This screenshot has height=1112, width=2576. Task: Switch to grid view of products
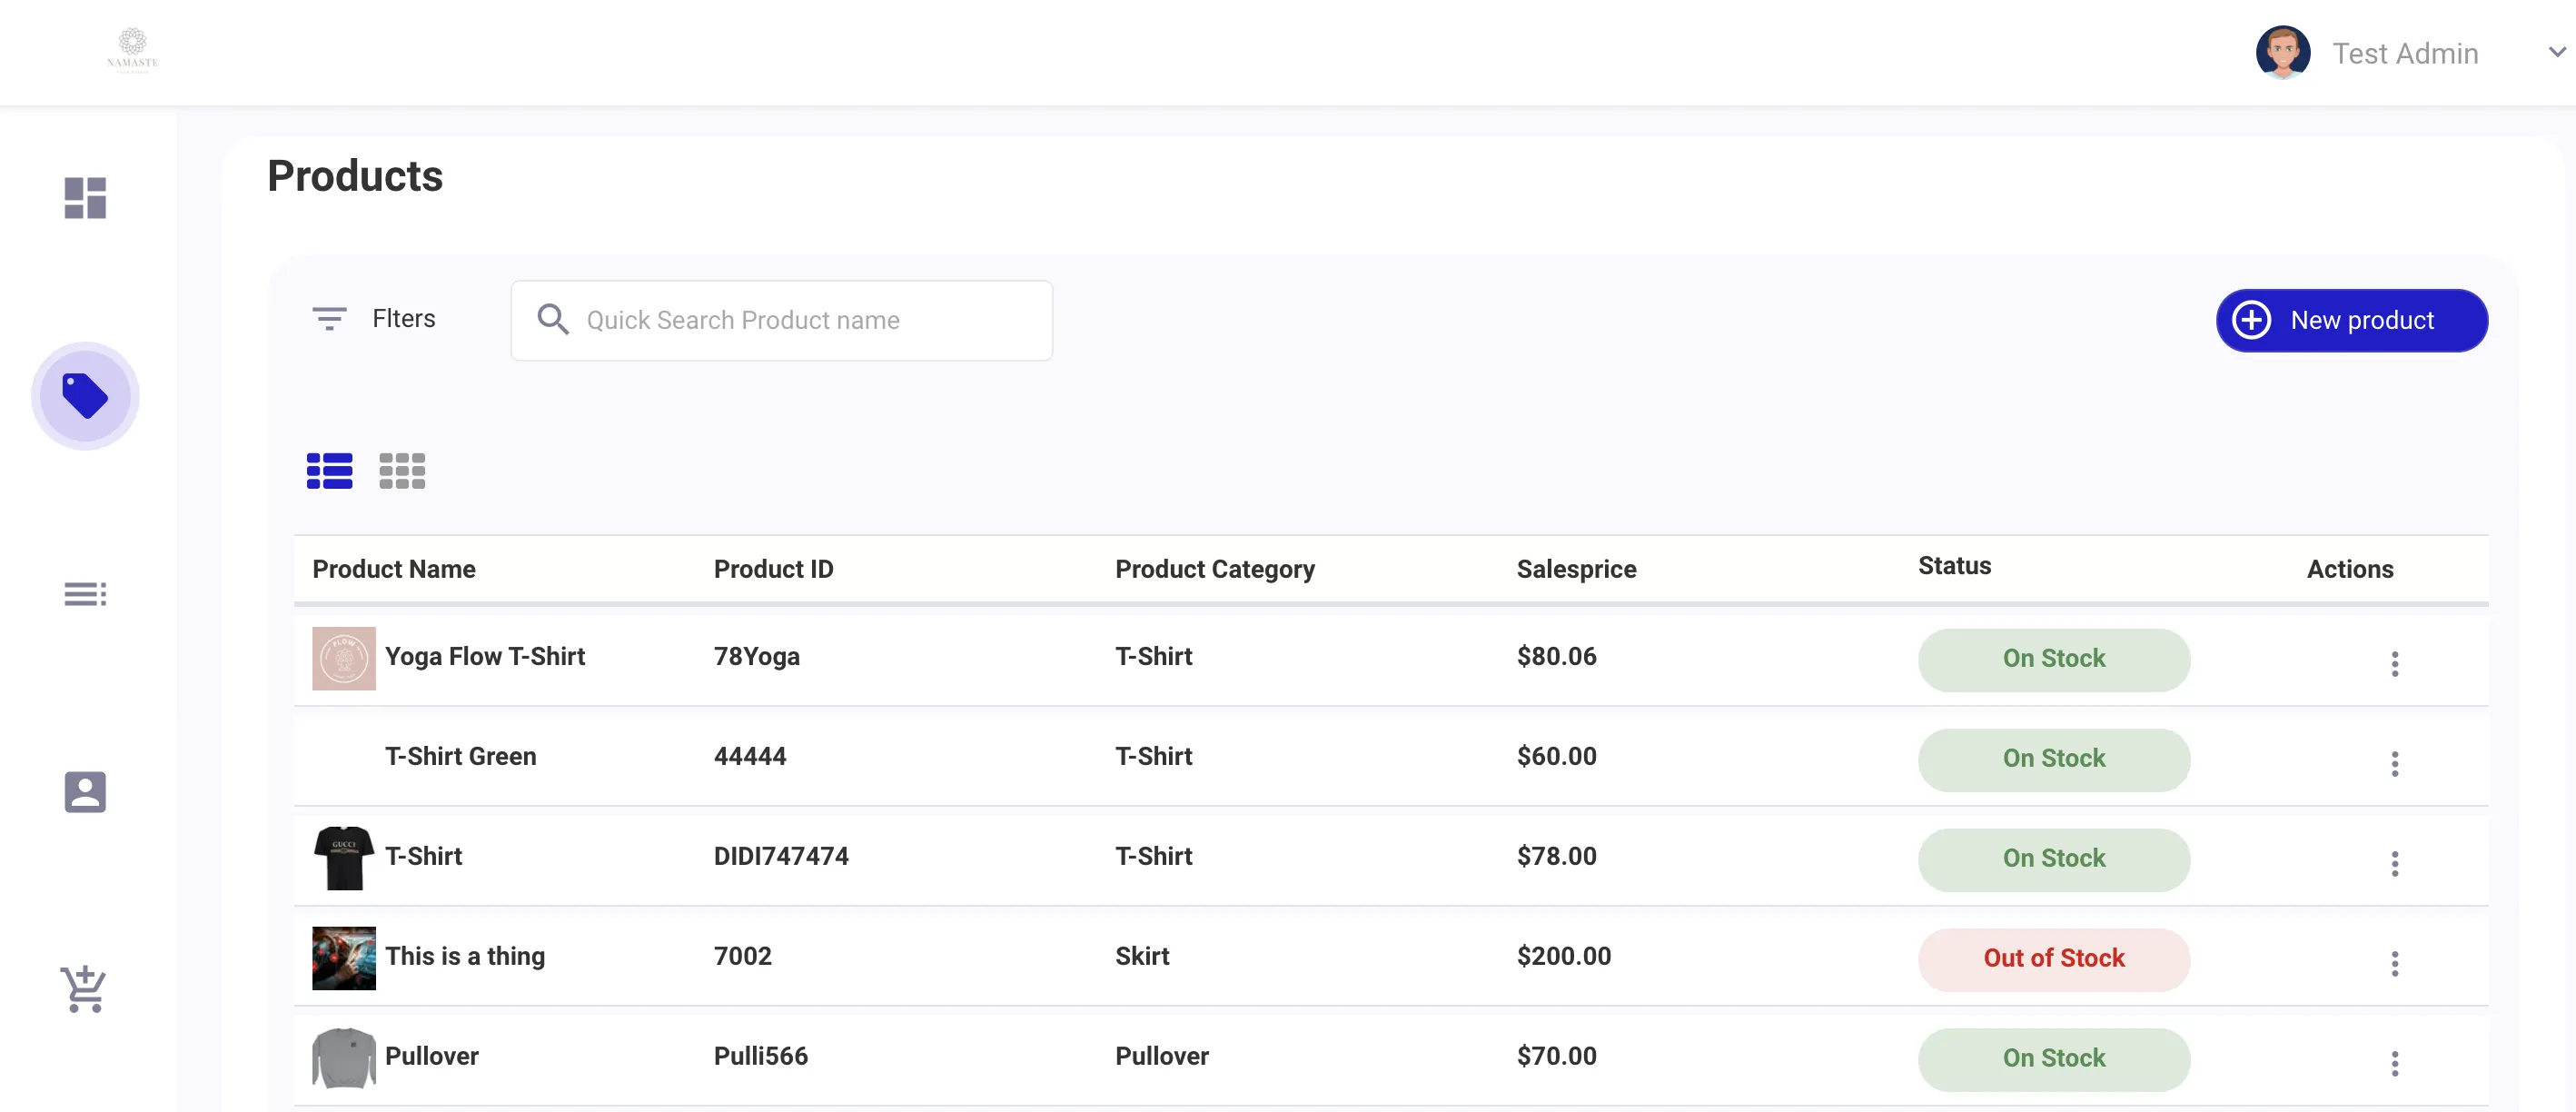[401, 470]
